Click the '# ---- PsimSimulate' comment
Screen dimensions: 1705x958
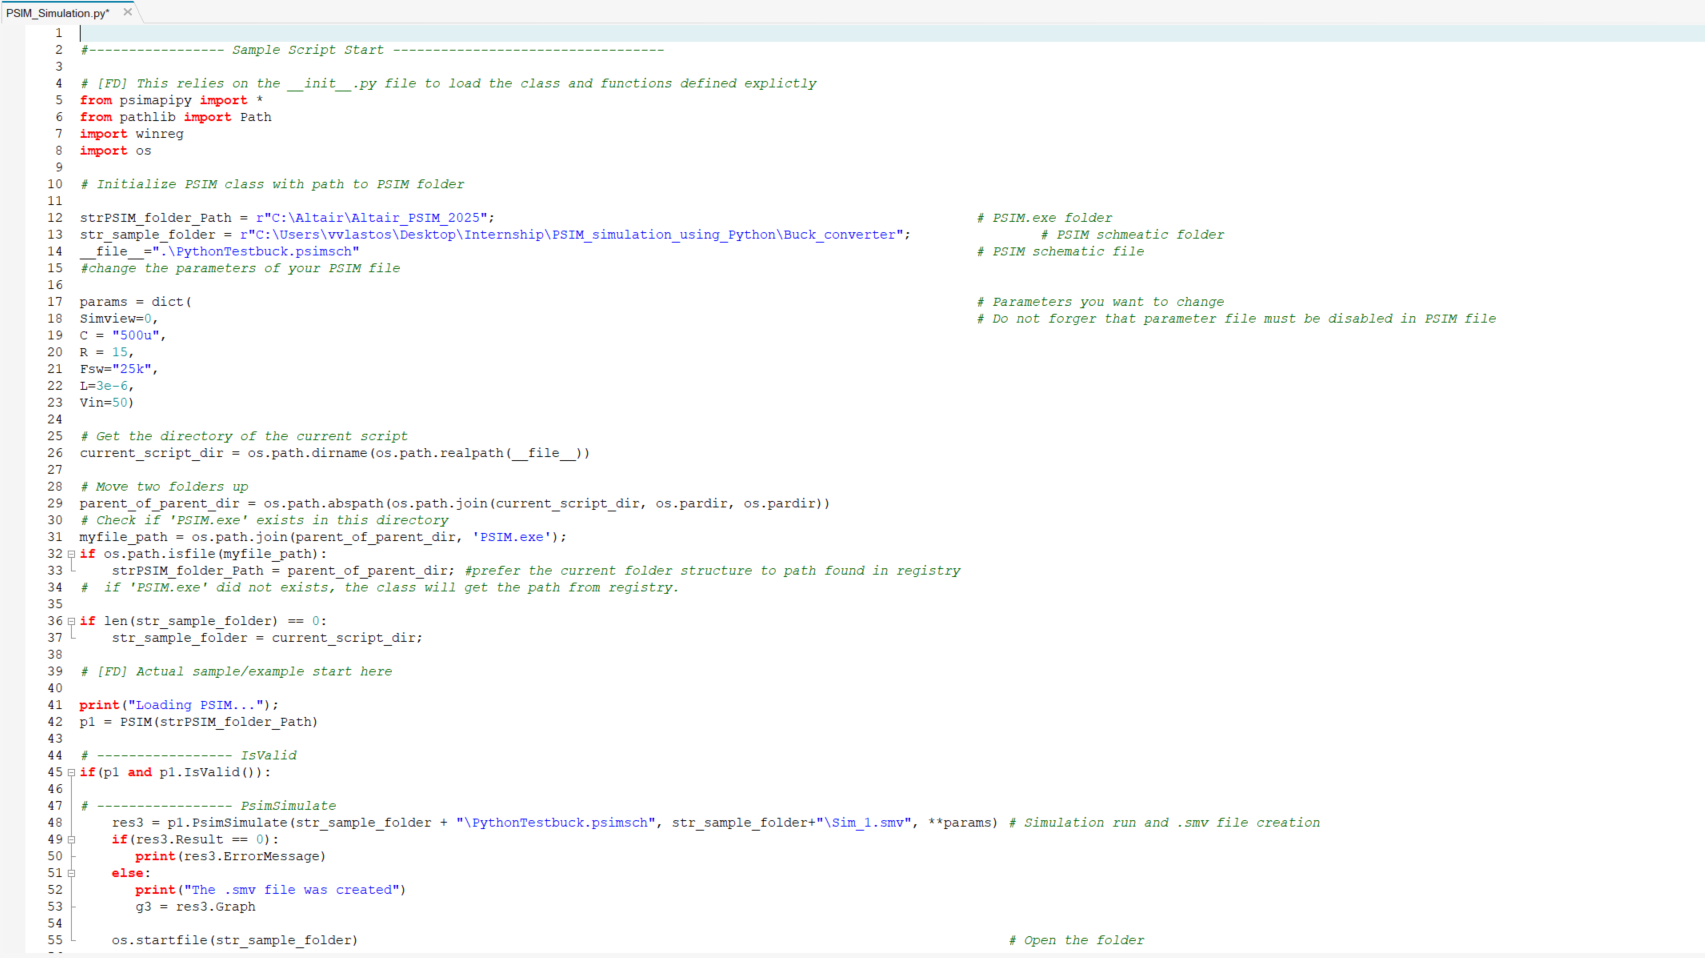pyautogui.click(x=208, y=806)
